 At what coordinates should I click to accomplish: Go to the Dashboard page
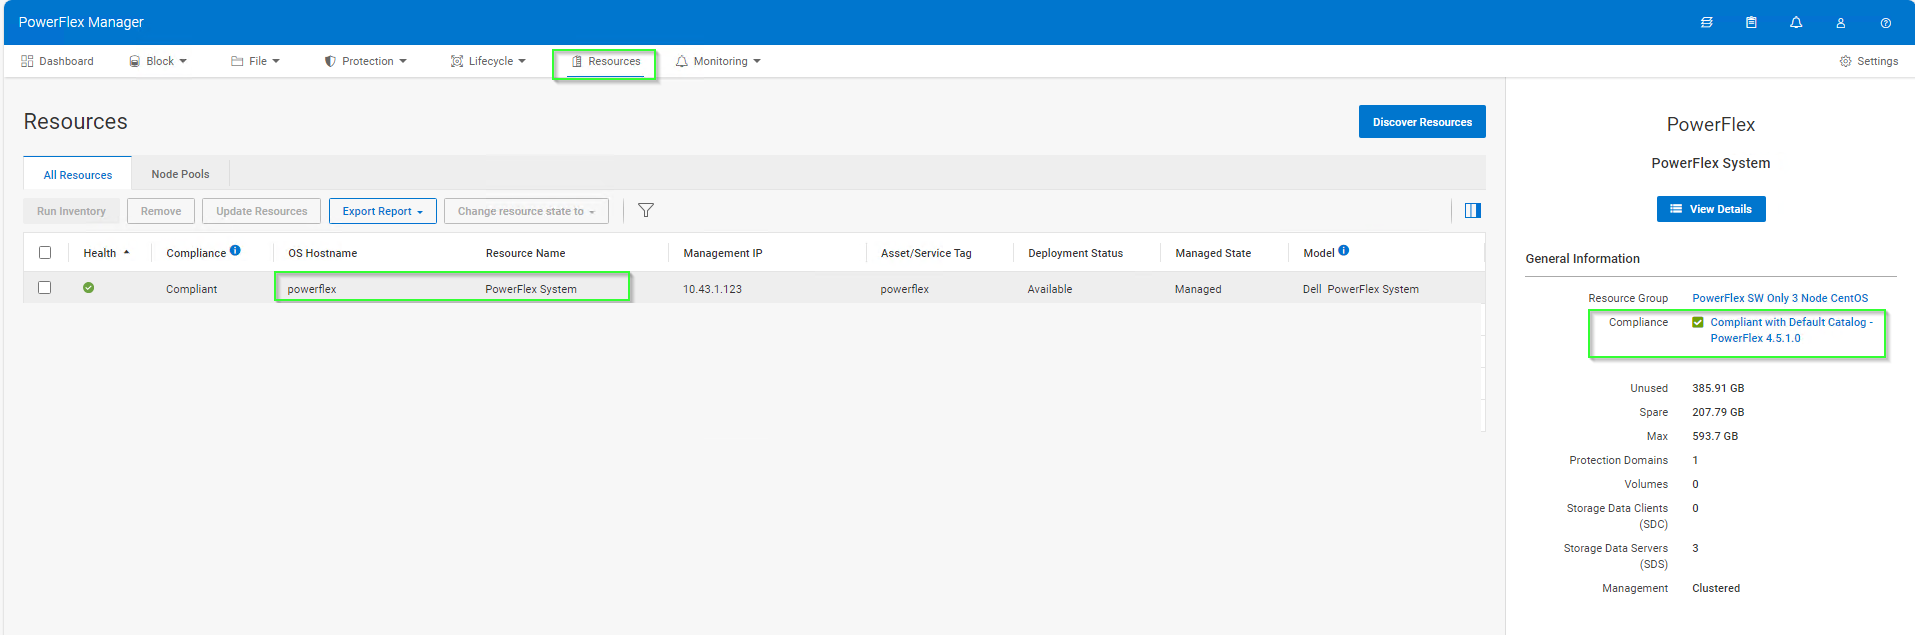[x=57, y=61]
